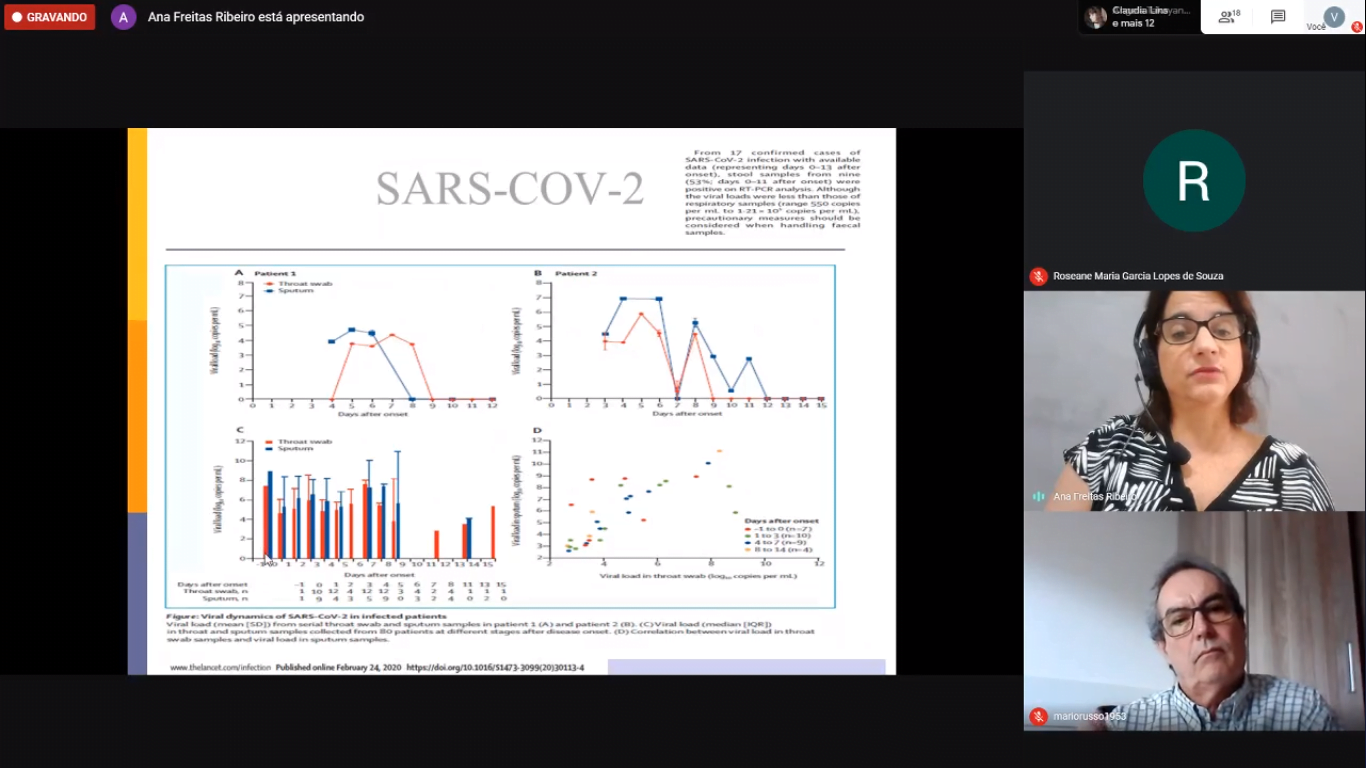
Task: Expand the 'e mais 12' participants overflow
Action: pos(1134,23)
